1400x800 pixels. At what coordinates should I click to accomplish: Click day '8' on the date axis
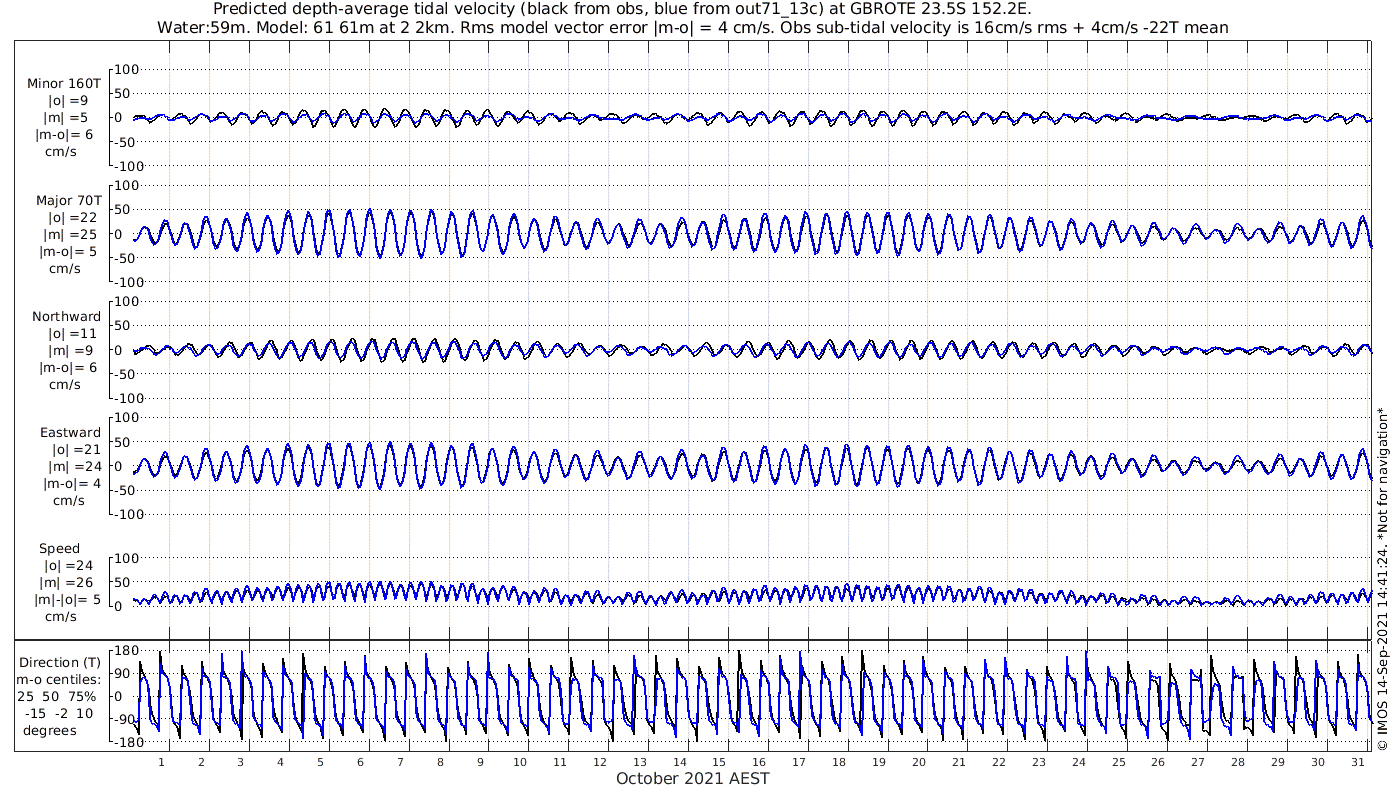[440, 762]
